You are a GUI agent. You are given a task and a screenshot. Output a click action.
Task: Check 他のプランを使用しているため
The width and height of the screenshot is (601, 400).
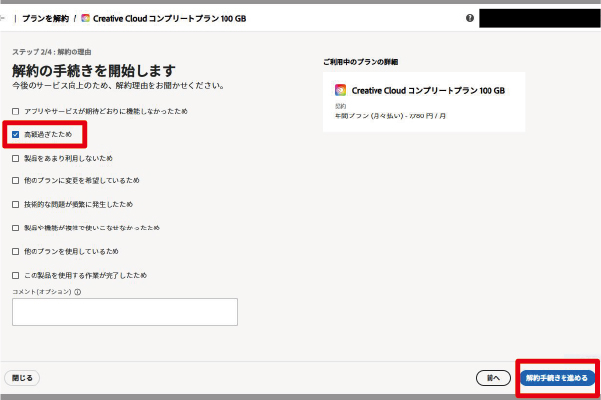tap(15, 252)
